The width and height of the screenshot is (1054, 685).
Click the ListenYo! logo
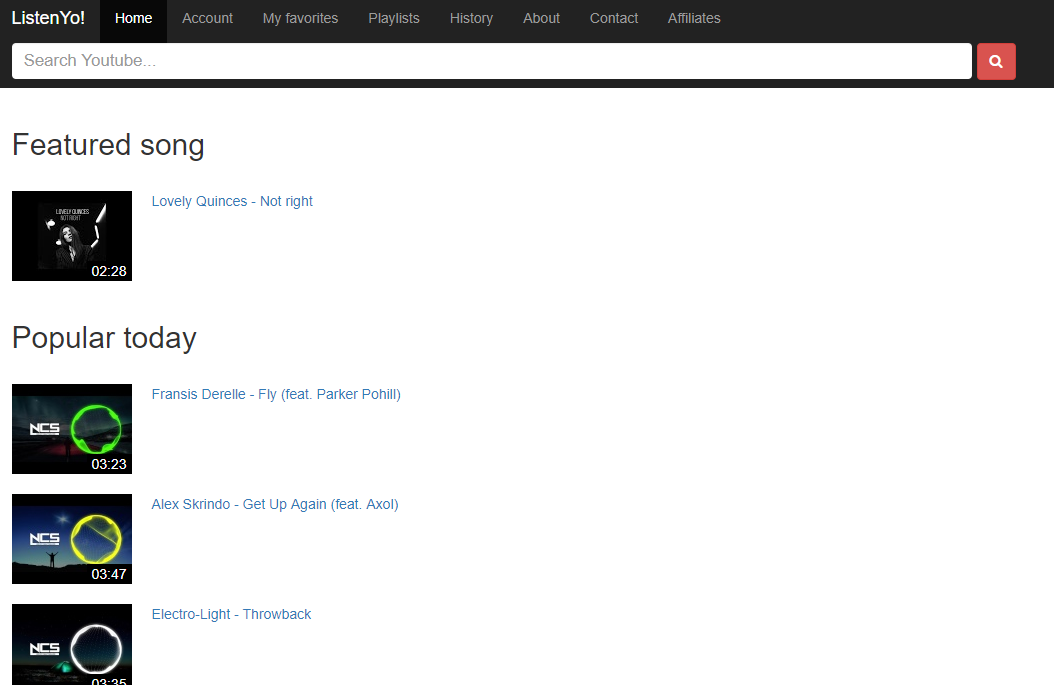[x=48, y=18]
